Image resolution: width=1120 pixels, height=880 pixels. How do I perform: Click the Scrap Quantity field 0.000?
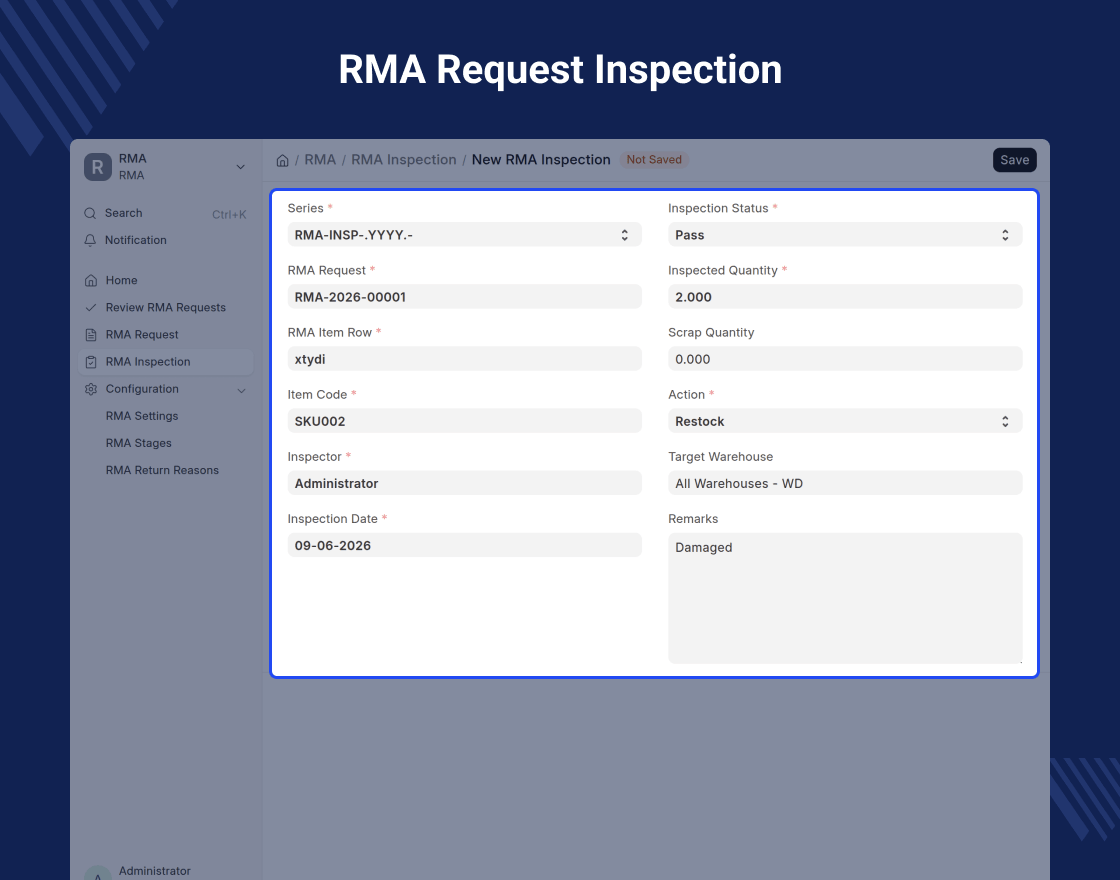pos(845,359)
